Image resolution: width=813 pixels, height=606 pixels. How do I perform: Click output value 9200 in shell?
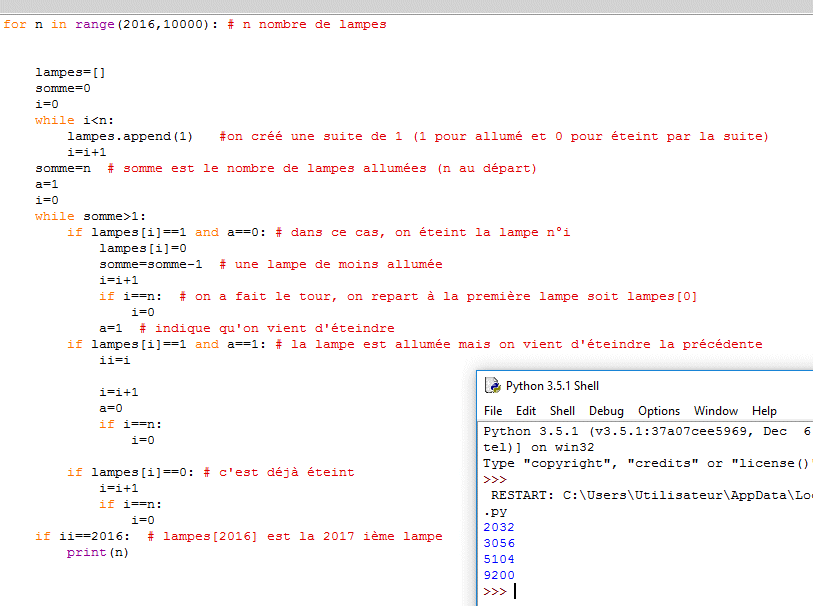(x=500, y=575)
